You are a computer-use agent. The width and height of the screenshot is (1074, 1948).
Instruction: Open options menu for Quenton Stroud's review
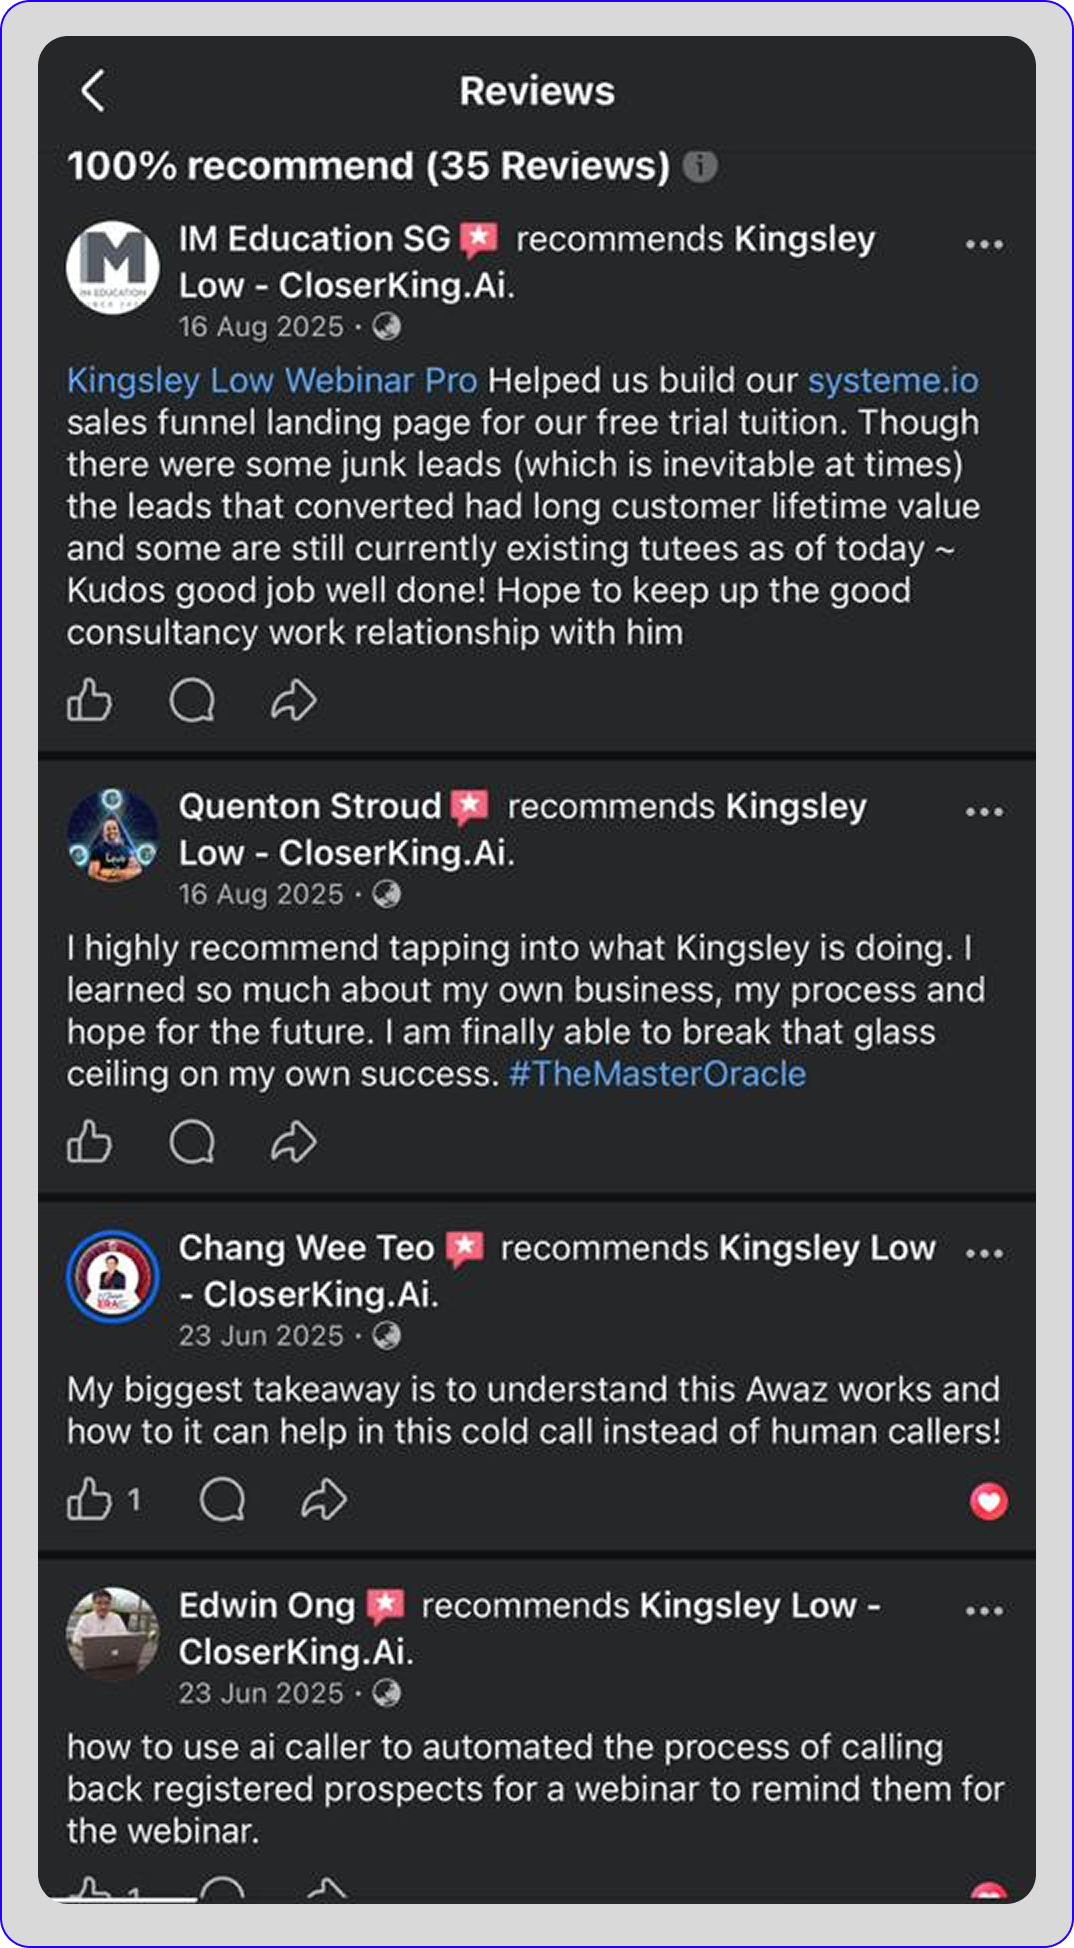coord(984,812)
